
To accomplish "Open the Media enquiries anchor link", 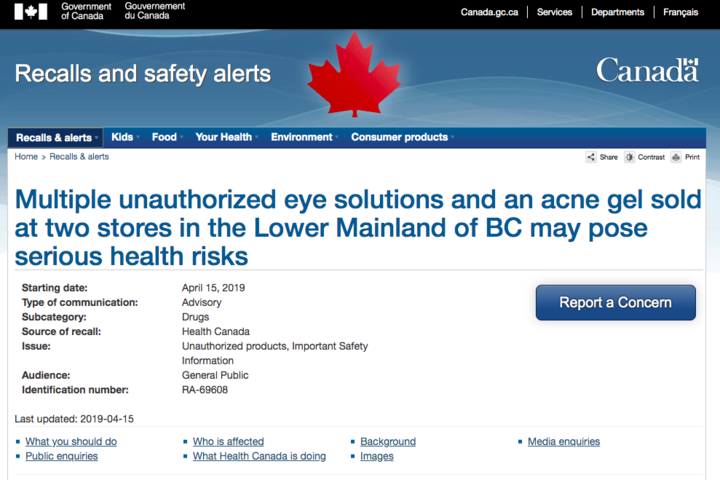I will point(563,441).
